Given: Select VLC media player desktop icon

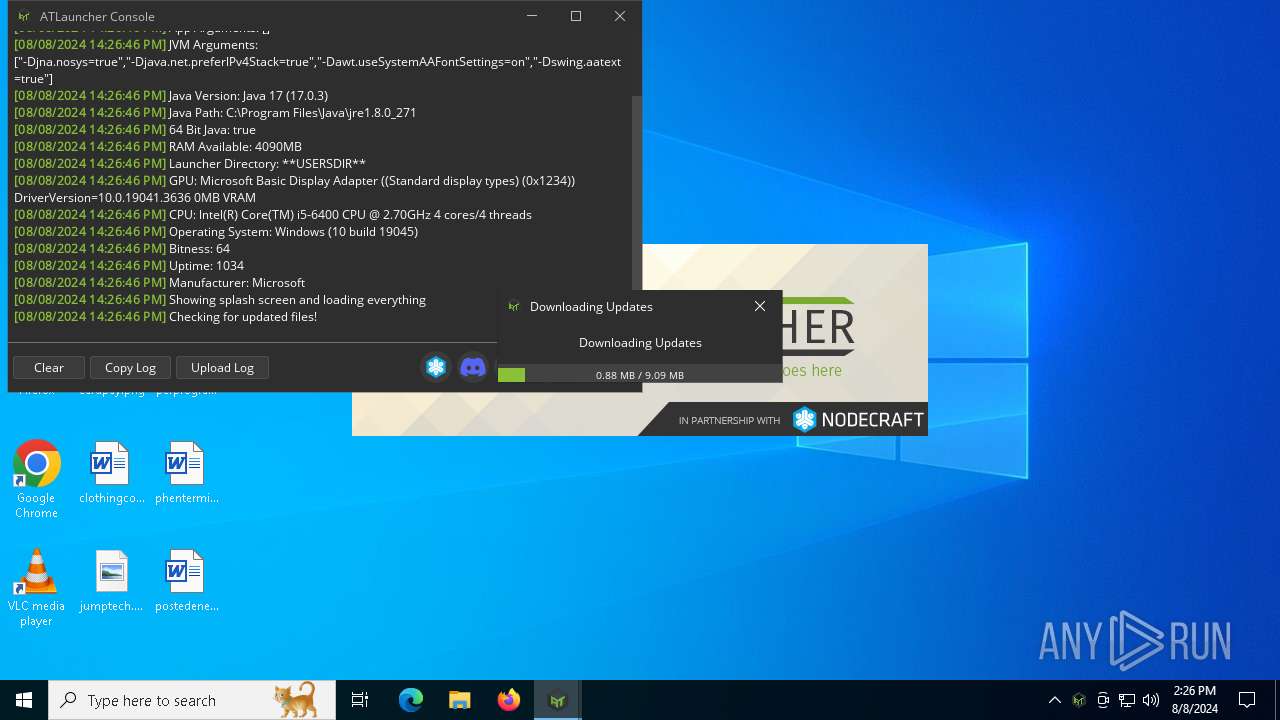Looking at the screenshot, I should coord(36,588).
